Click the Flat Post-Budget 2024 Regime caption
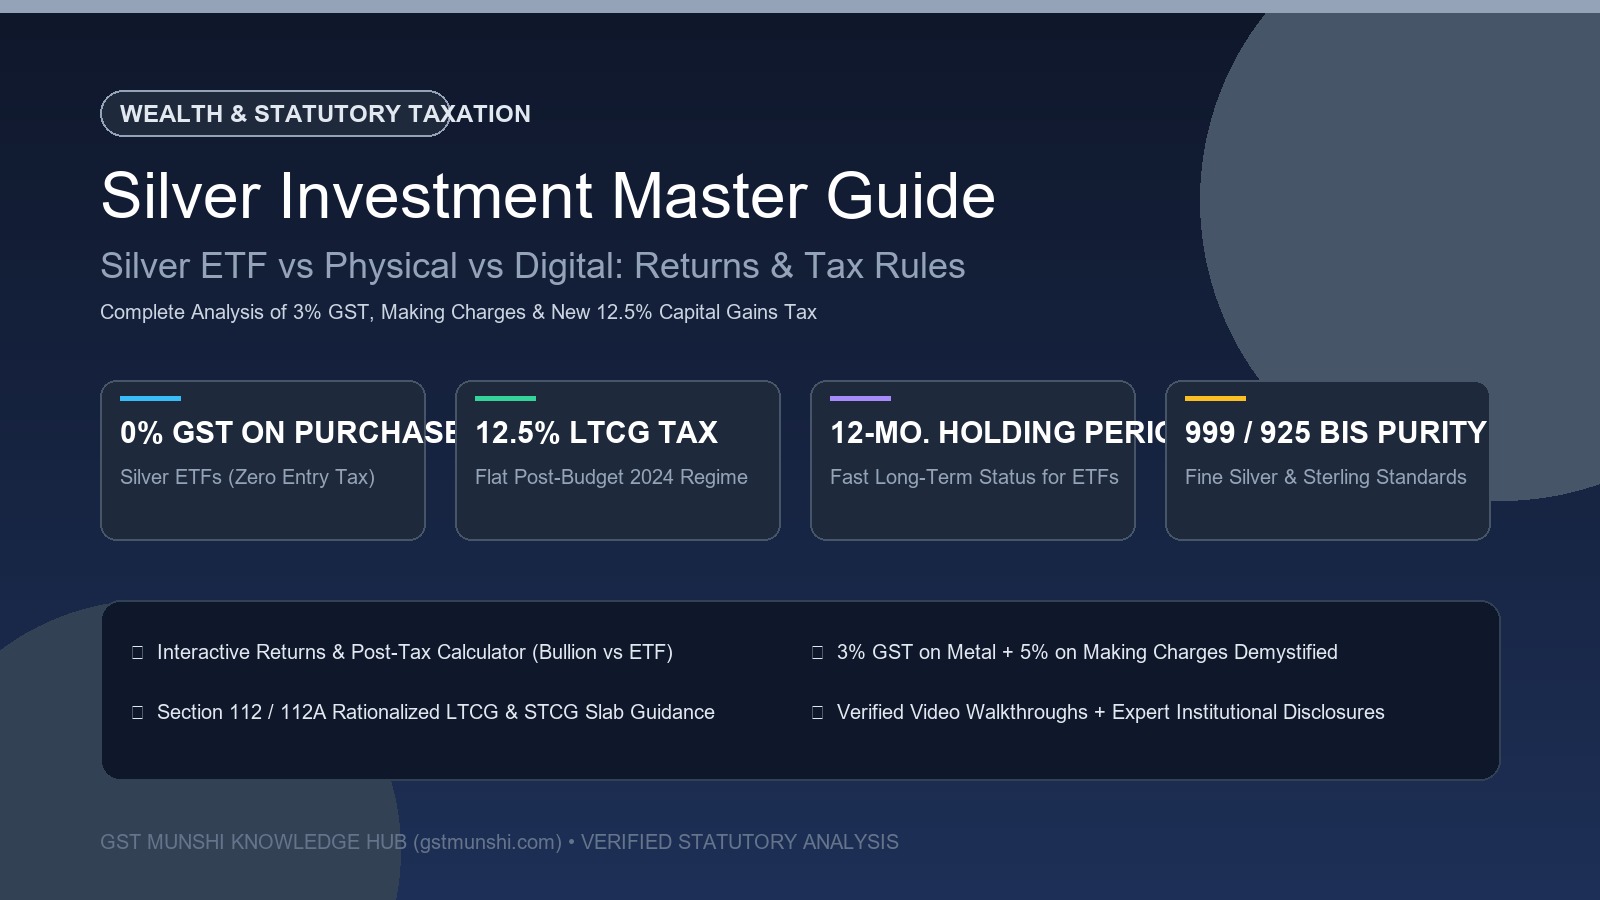 point(611,477)
